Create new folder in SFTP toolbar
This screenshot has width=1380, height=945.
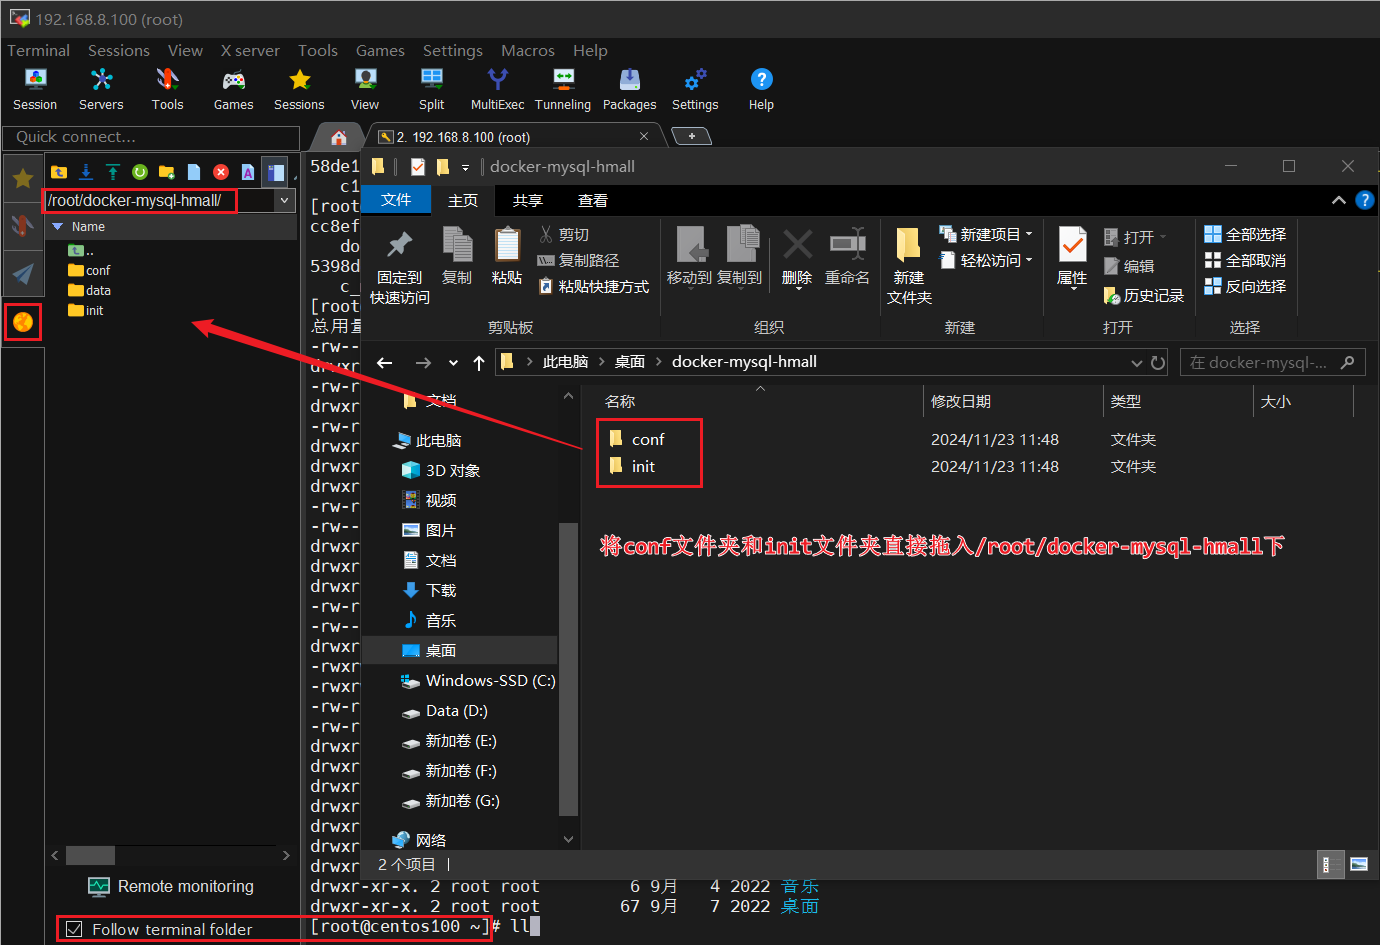pos(167,172)
